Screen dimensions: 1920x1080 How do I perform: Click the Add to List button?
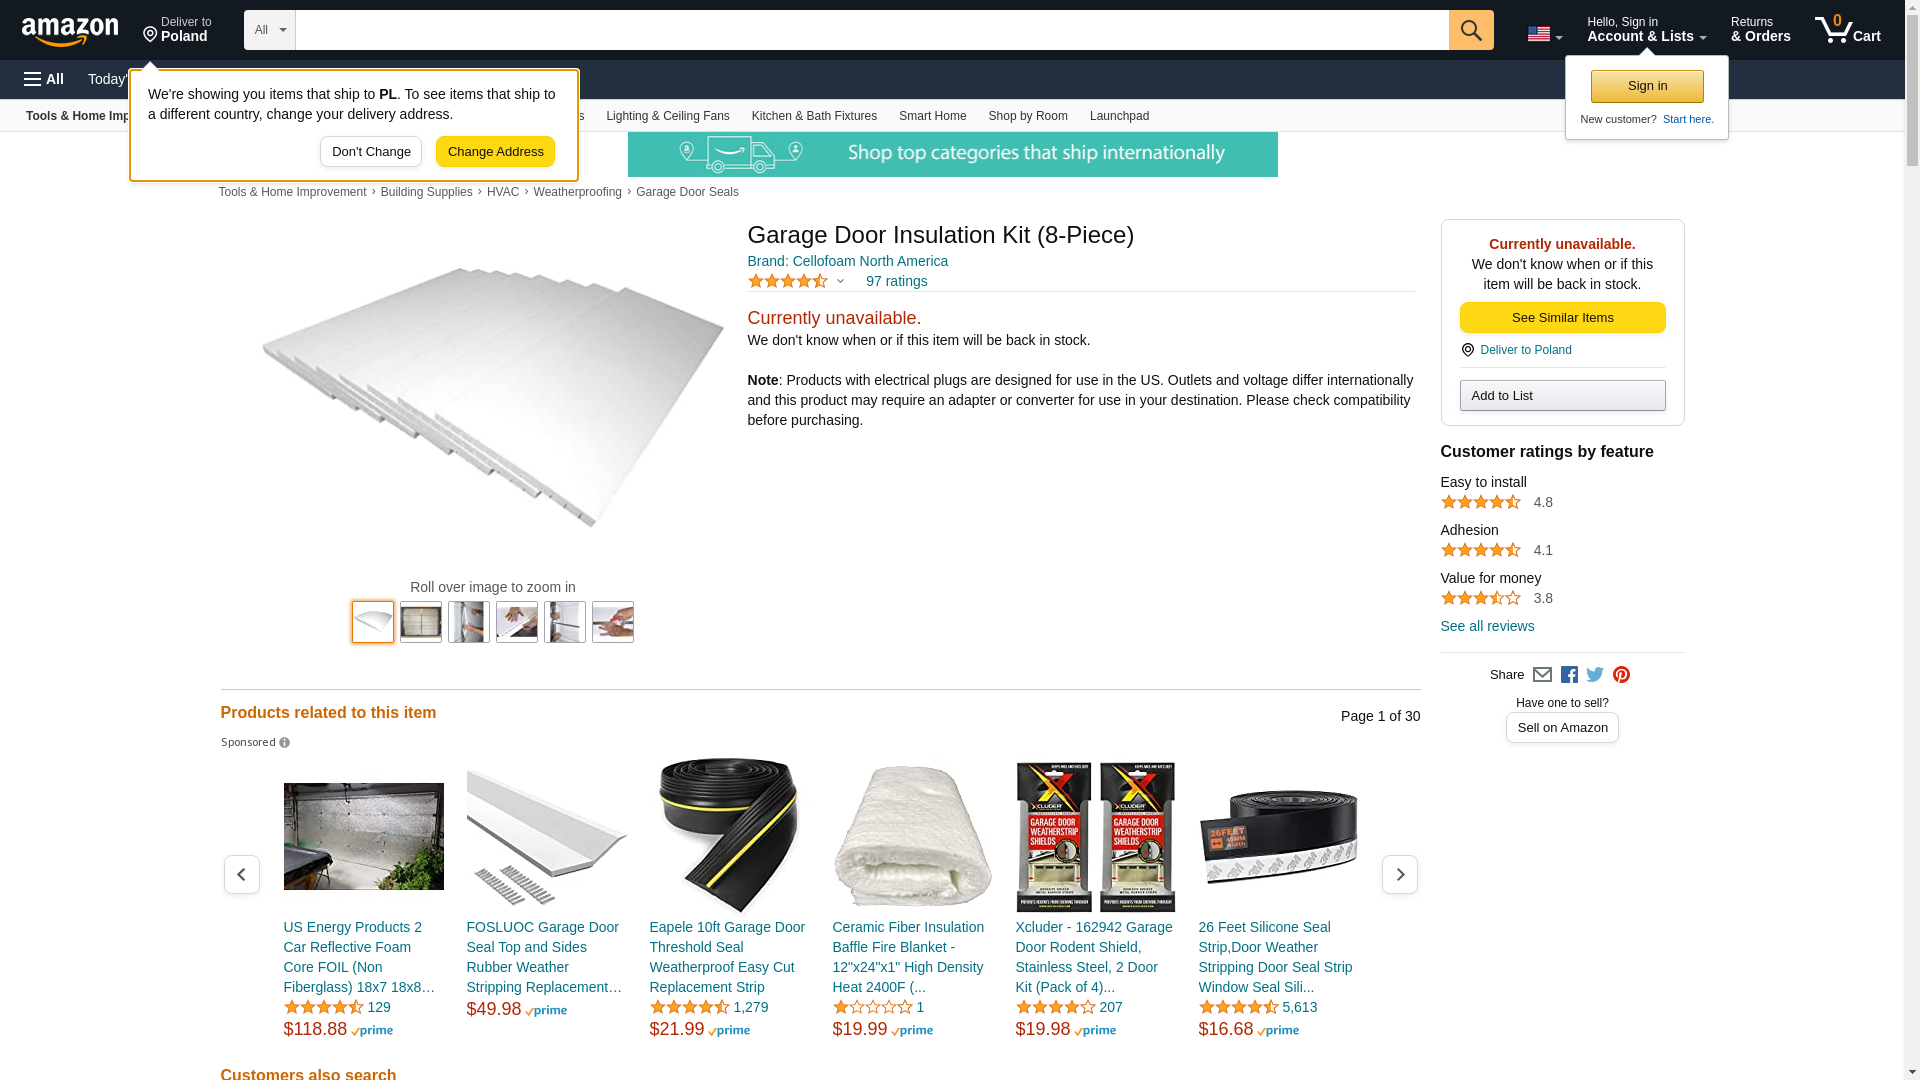click(1562, 396)
